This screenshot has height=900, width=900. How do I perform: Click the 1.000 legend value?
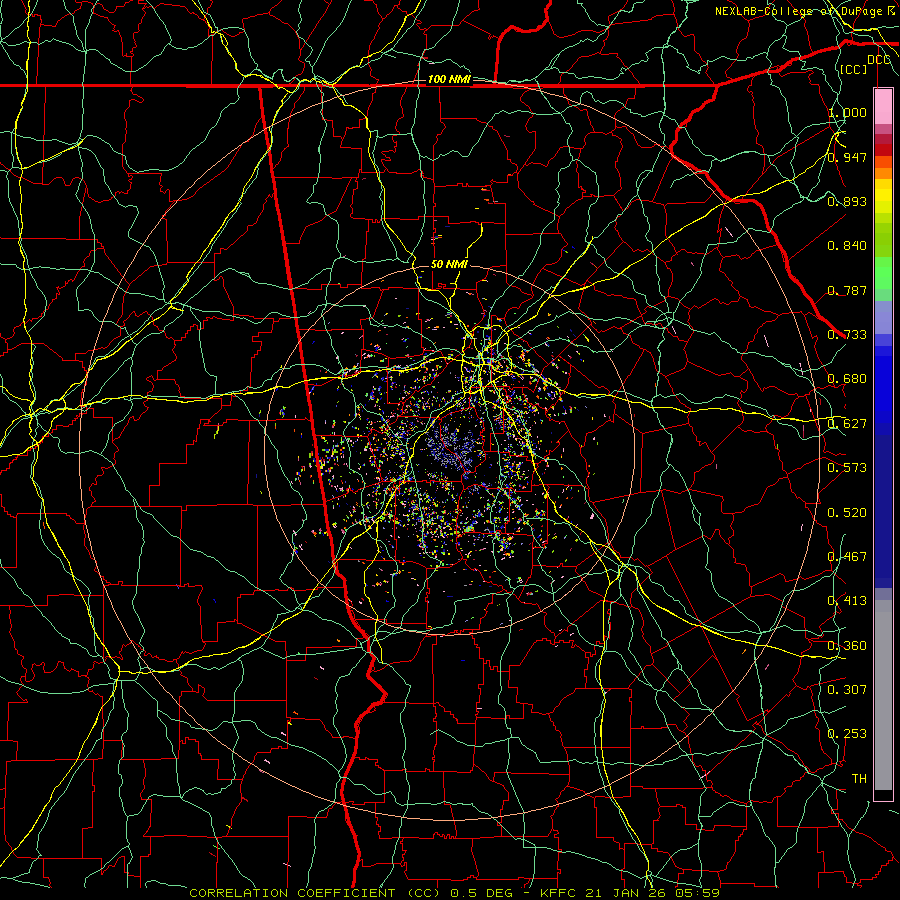point(847,112)
